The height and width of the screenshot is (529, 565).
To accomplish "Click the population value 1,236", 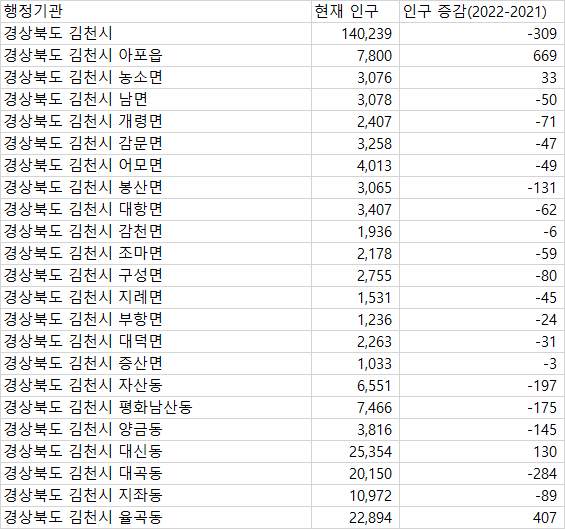I will tap(374, 320).
